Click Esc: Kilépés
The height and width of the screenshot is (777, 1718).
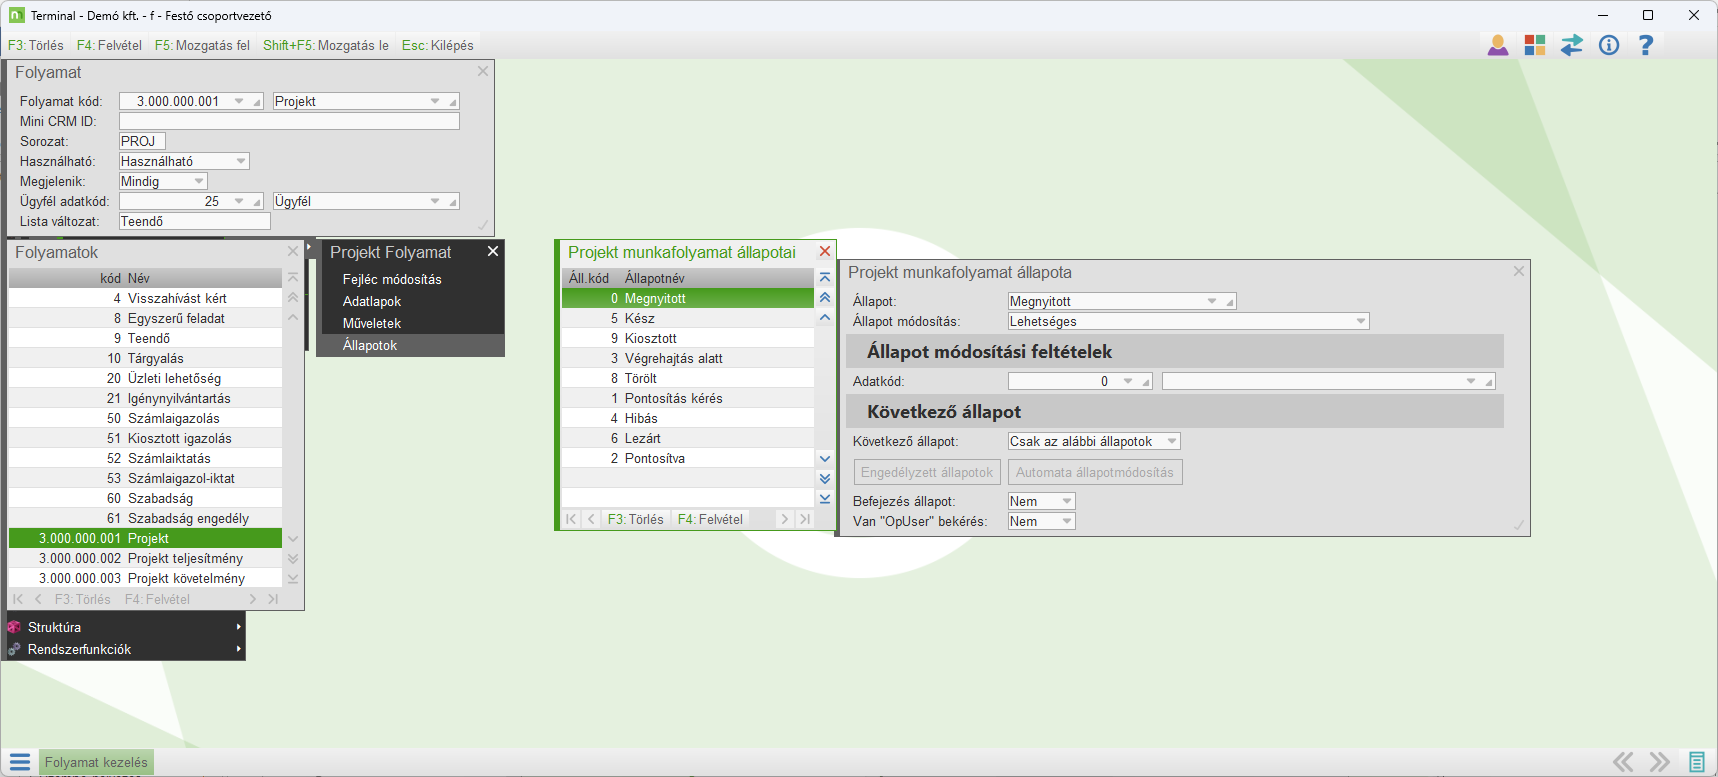(x=438, y=45)
